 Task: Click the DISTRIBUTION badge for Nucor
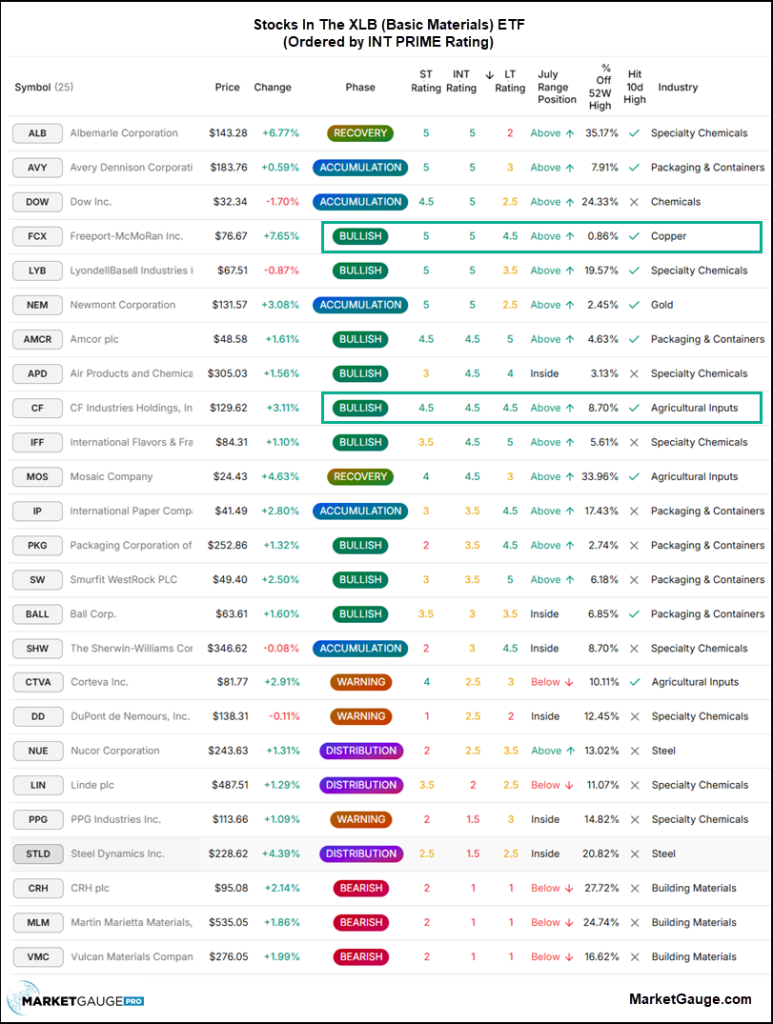[x=361, y=751]
